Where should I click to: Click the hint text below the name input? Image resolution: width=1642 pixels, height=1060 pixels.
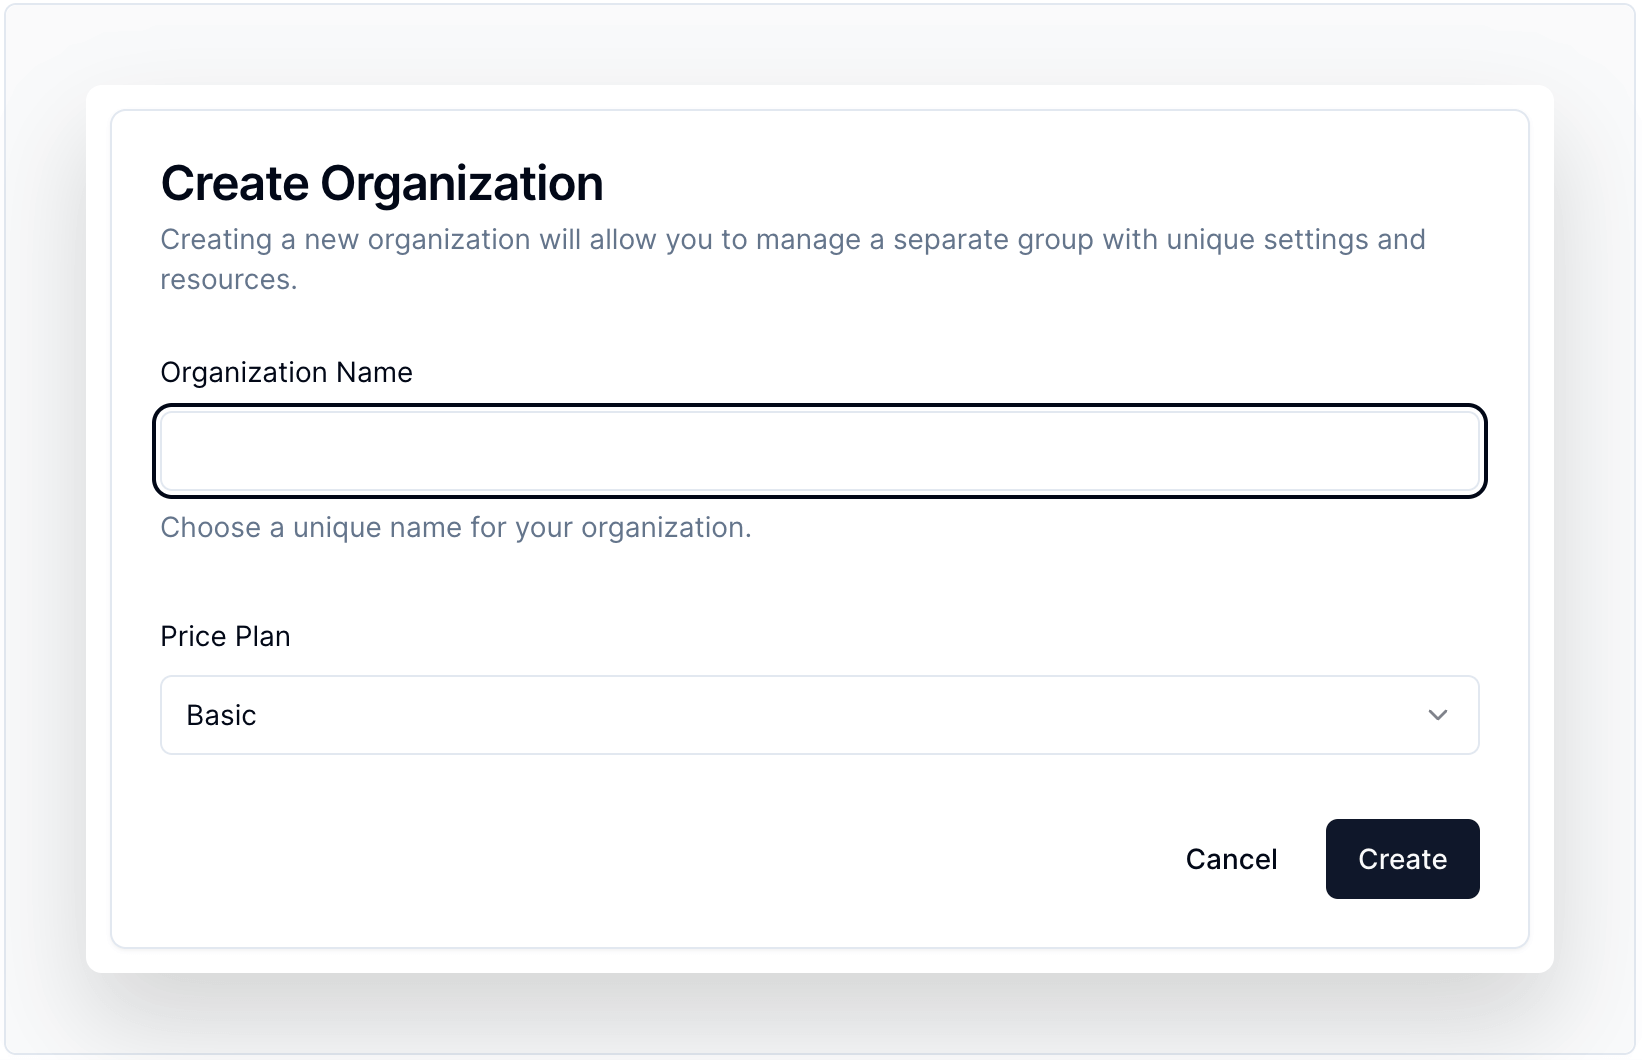tap(456, 527)
